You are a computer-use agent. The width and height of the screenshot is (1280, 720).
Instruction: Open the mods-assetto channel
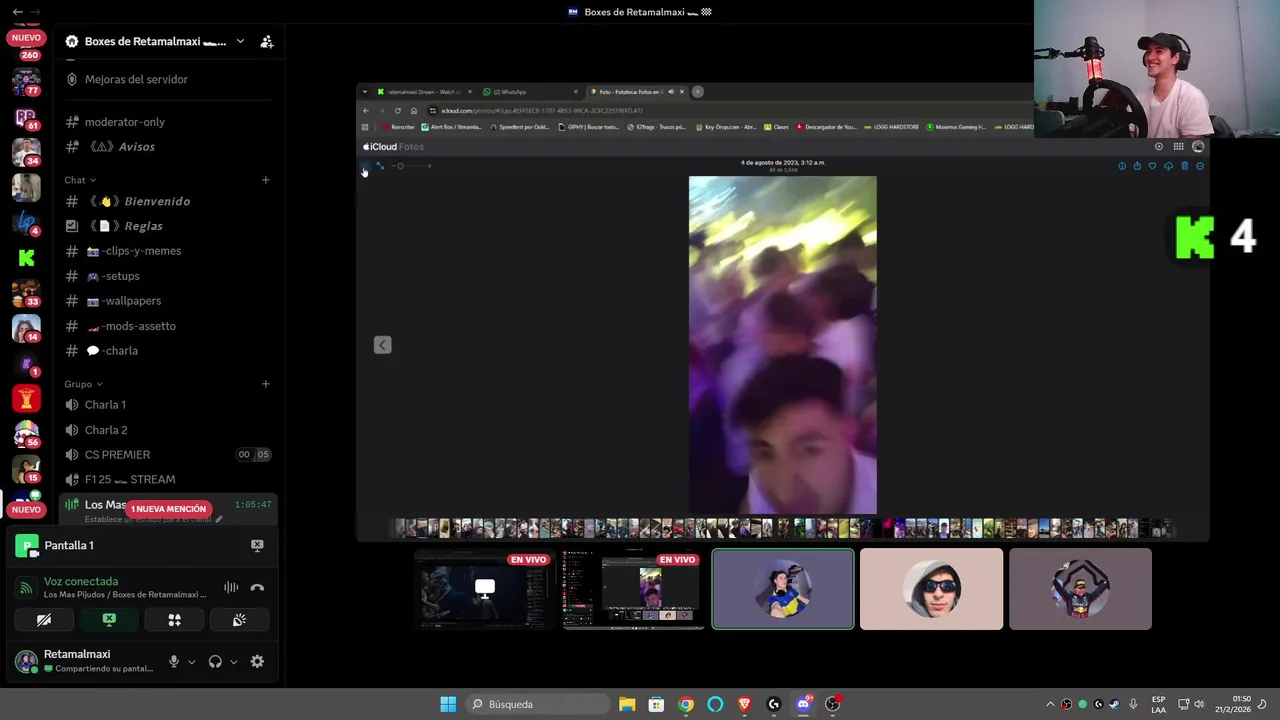tap(137, 326)
